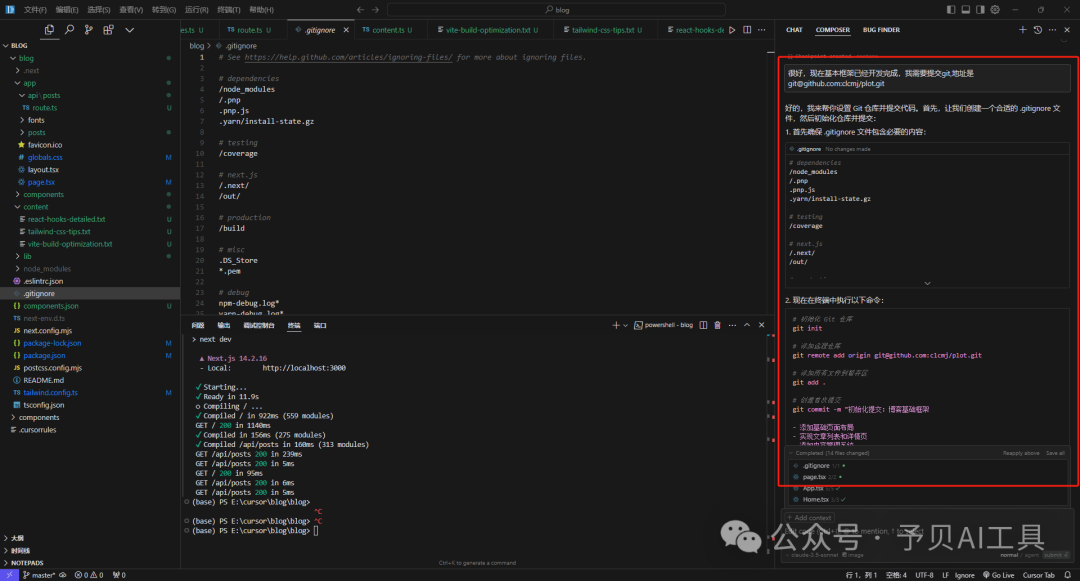The image size is (1080, 581).
Task: Open the composer panel more options
Action: click(x=1052, y=30)
